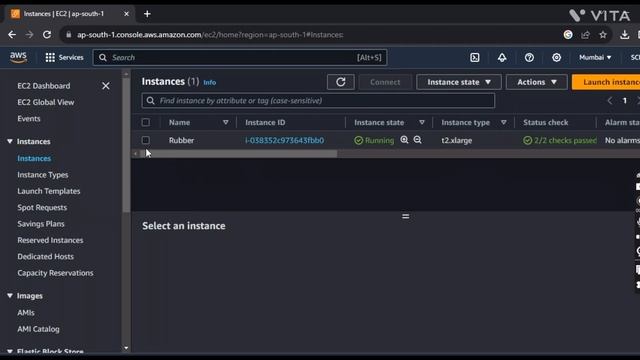Viewport: 640px width, 360px height.
Task: Click the site lock icon in address bar
Action: 69,35
